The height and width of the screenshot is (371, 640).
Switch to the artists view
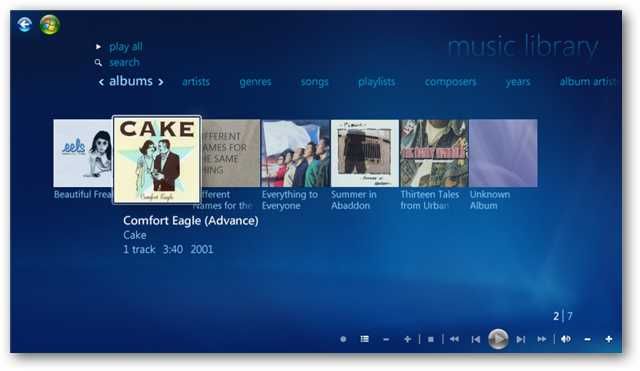[x=196, y=82]
